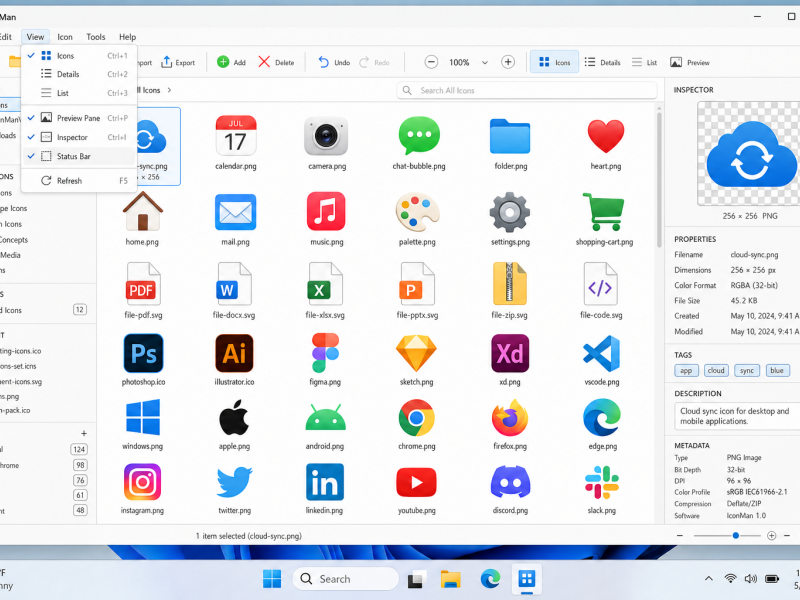This screenshot has width=800, height=600.
Task: Click Refresh in the View menu
Action: click(80, 181)
